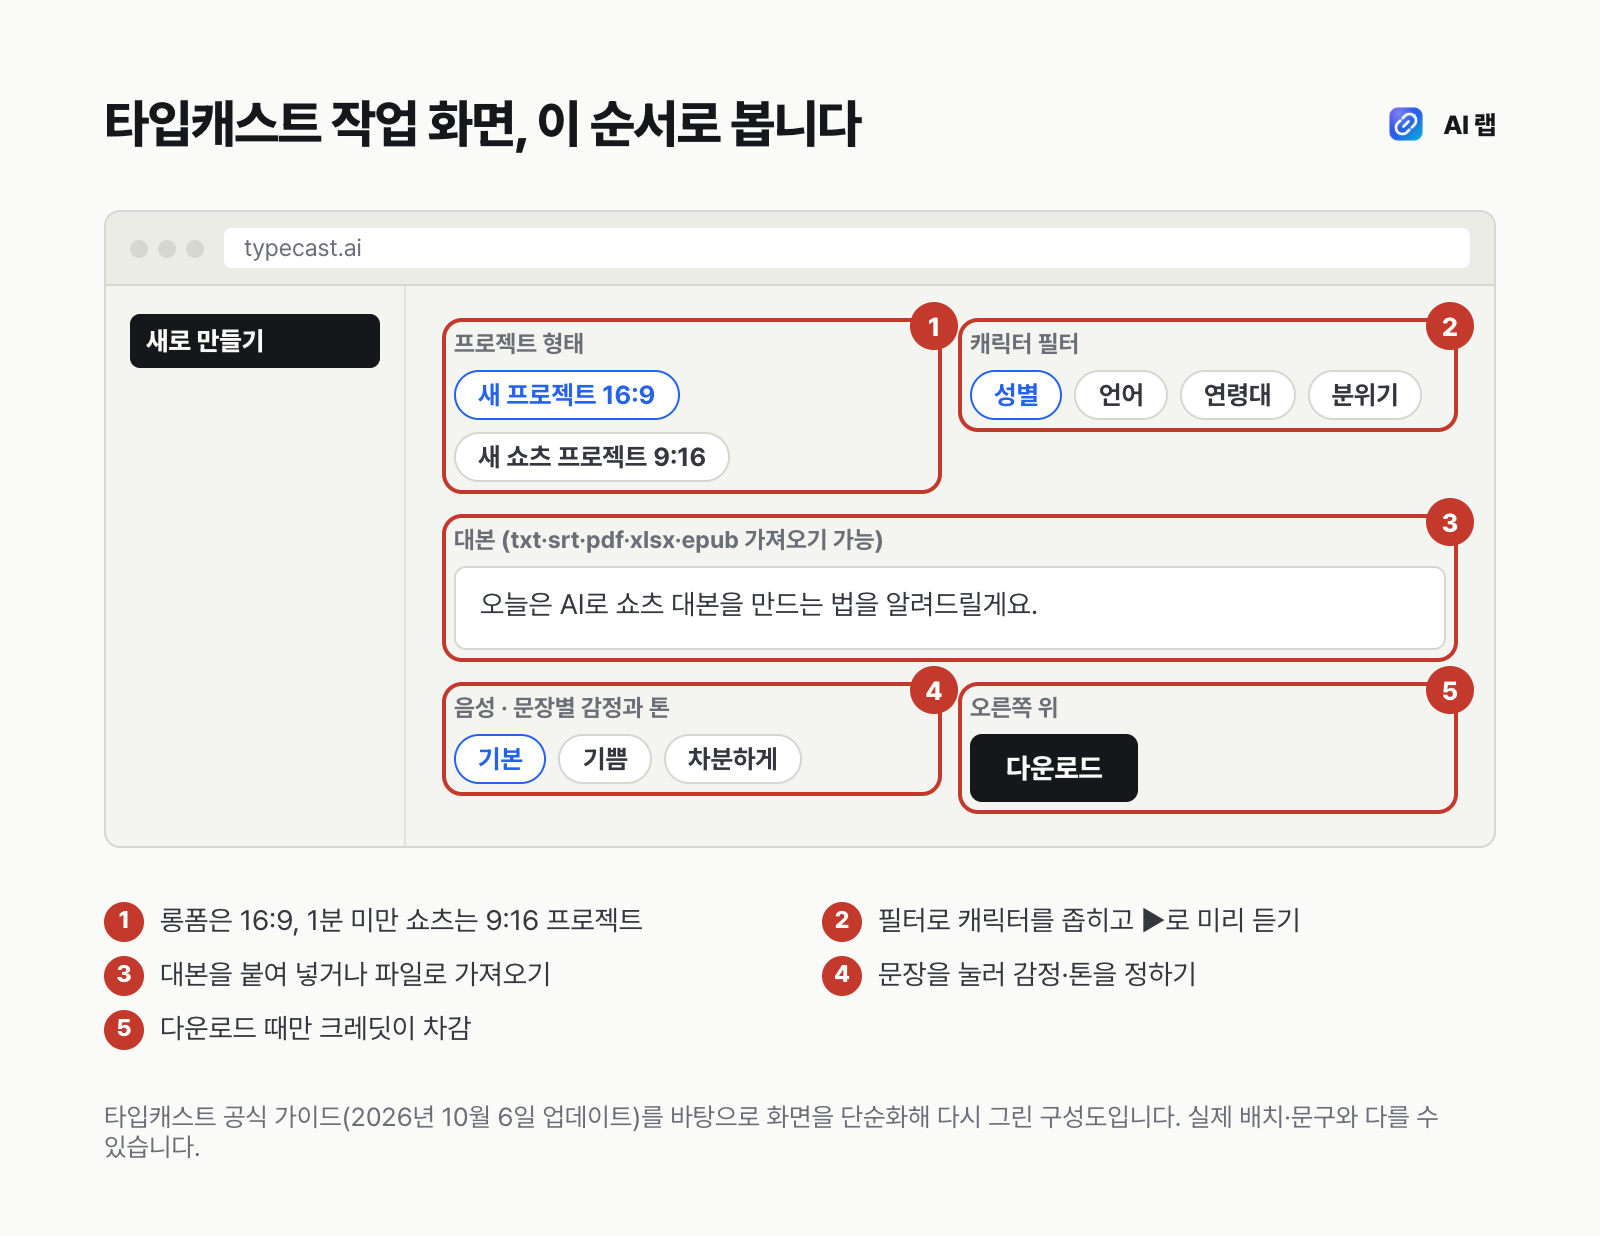Click the typecast.ai address bar

click(x=847, y=248)
